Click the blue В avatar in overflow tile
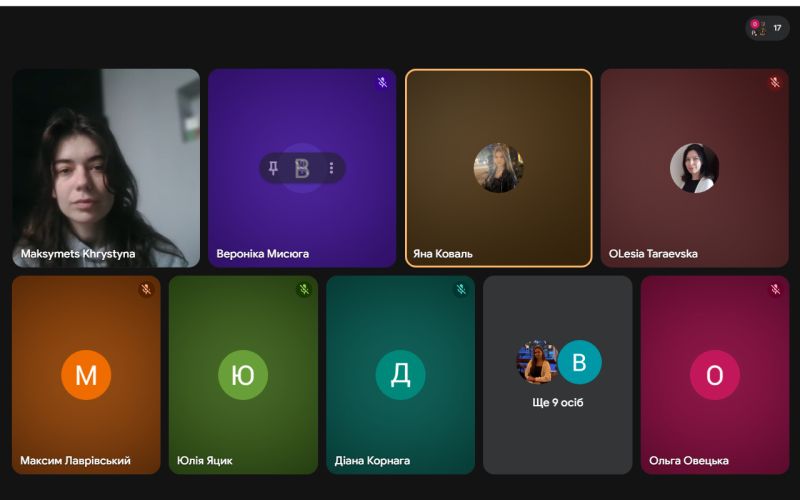 (579, 362)
